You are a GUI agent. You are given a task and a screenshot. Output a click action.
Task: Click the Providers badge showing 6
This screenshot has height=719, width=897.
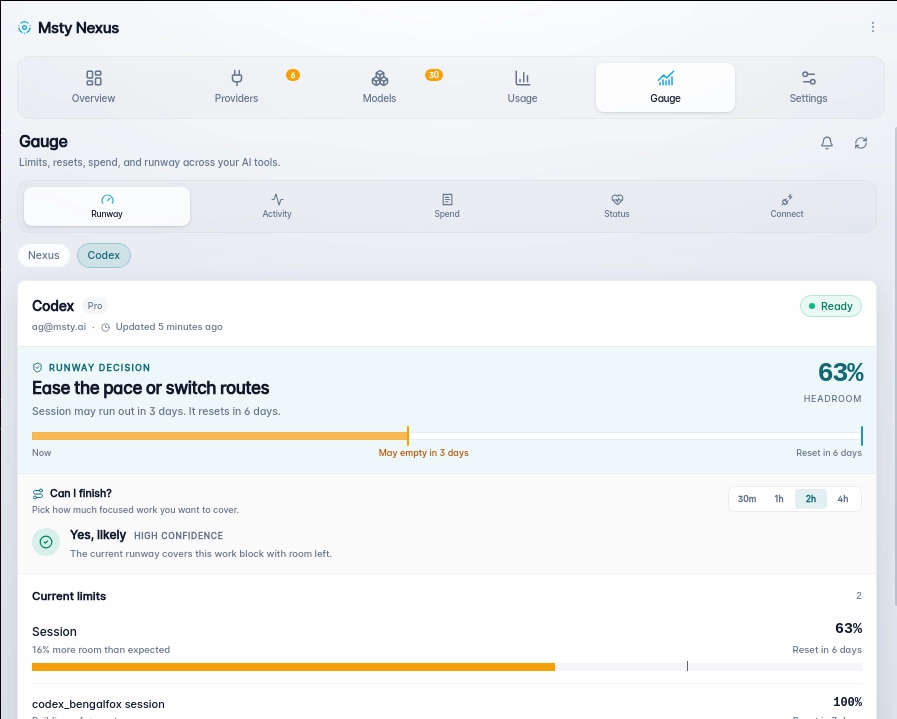[293, 75]
